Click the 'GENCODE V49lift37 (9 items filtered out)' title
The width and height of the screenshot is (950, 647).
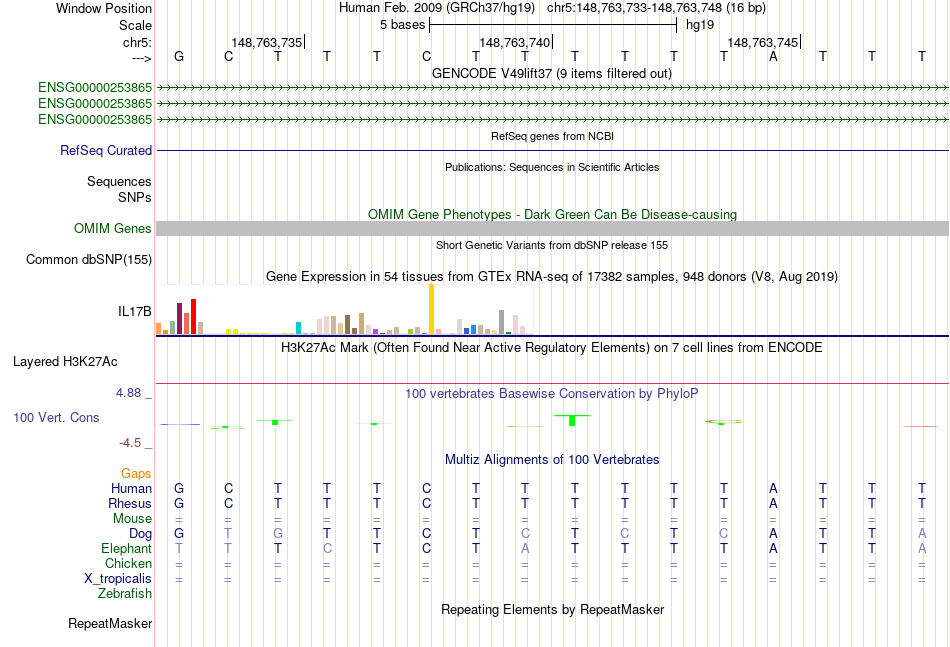coord(552,73)
